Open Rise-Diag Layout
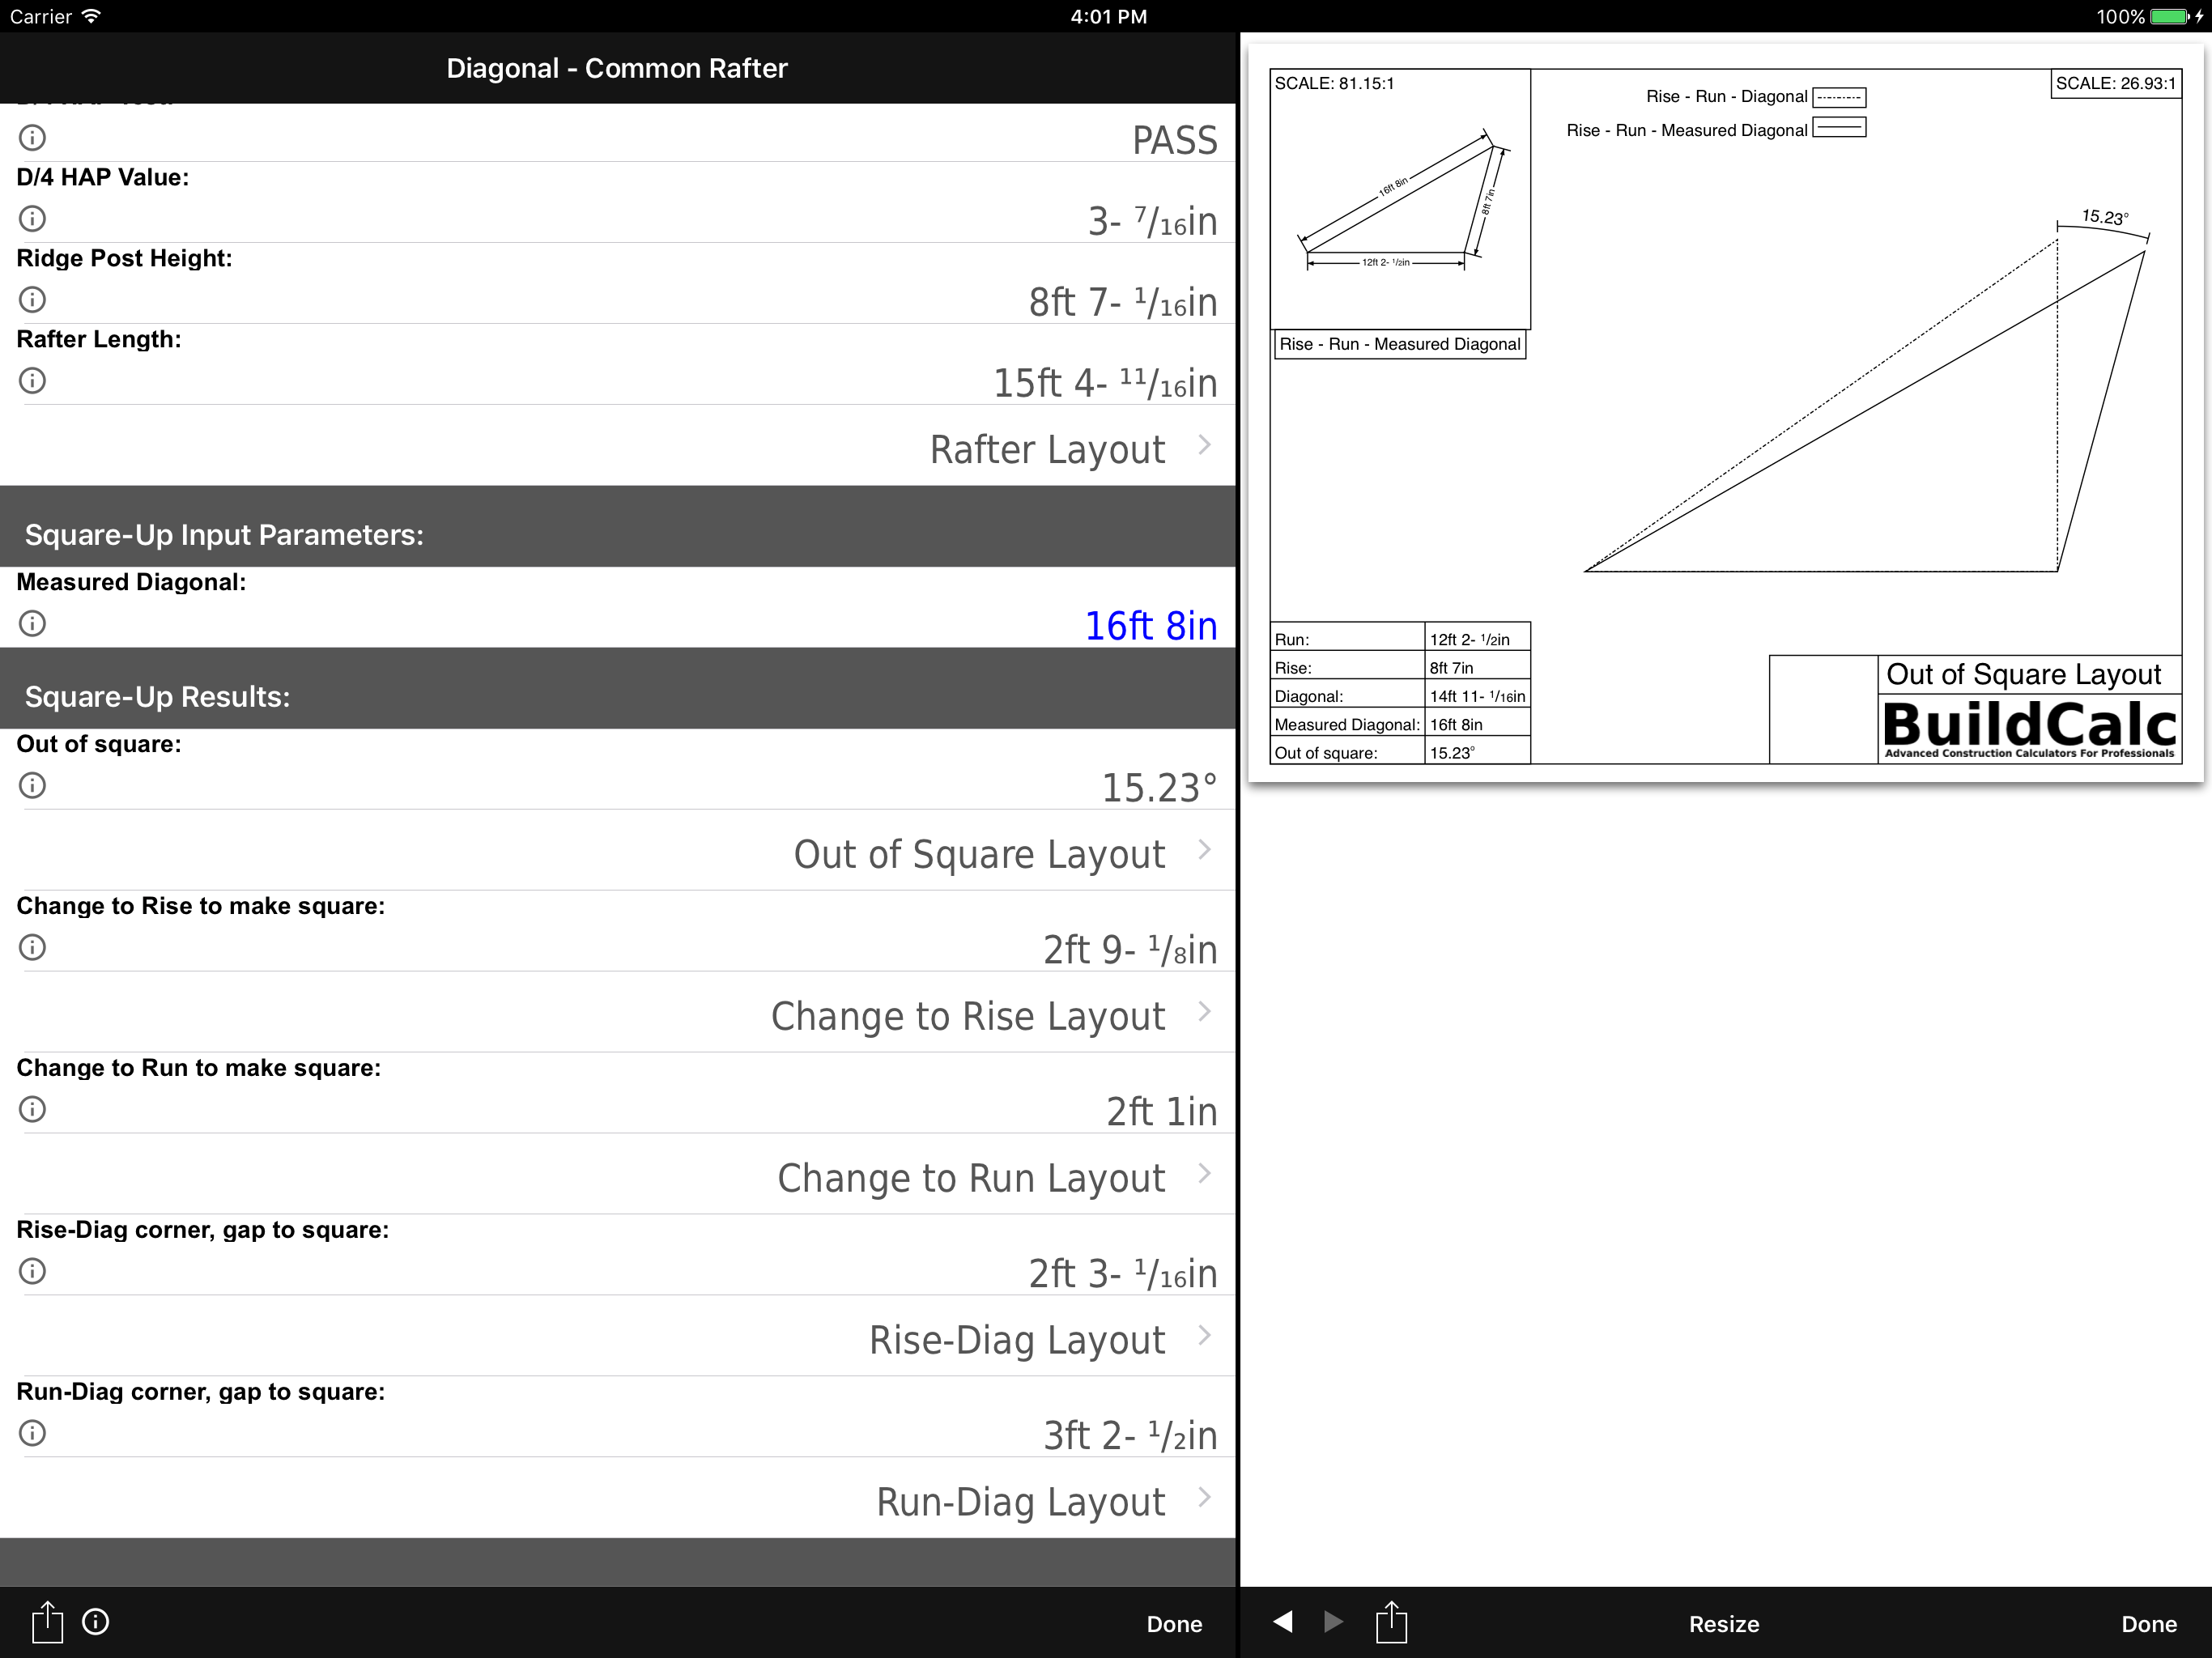 [1016, 1340]
